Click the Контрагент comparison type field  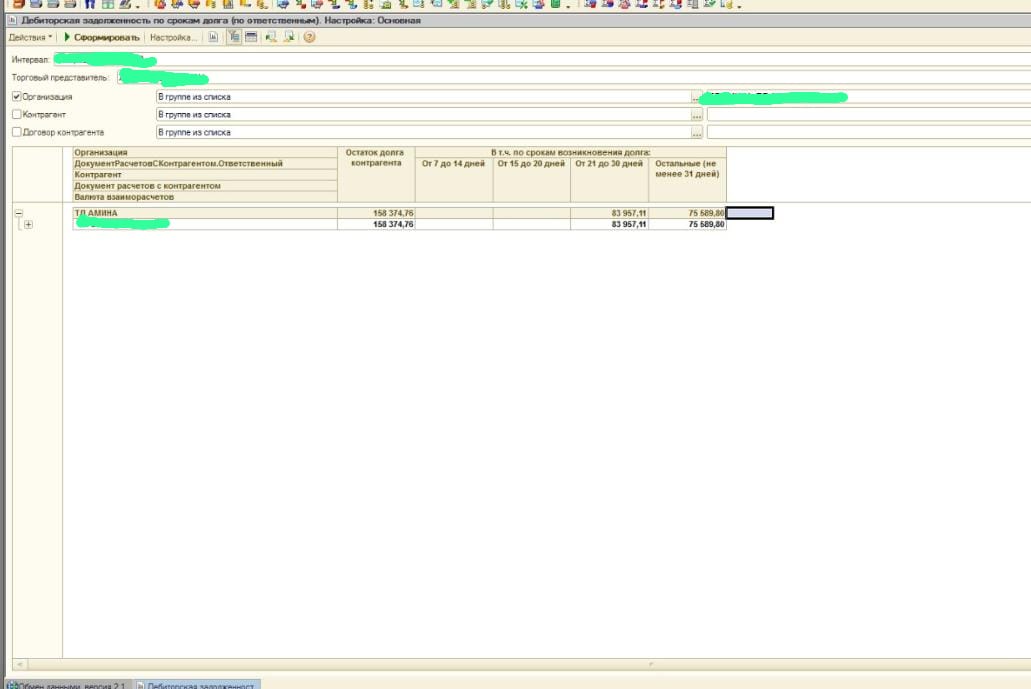422,115
